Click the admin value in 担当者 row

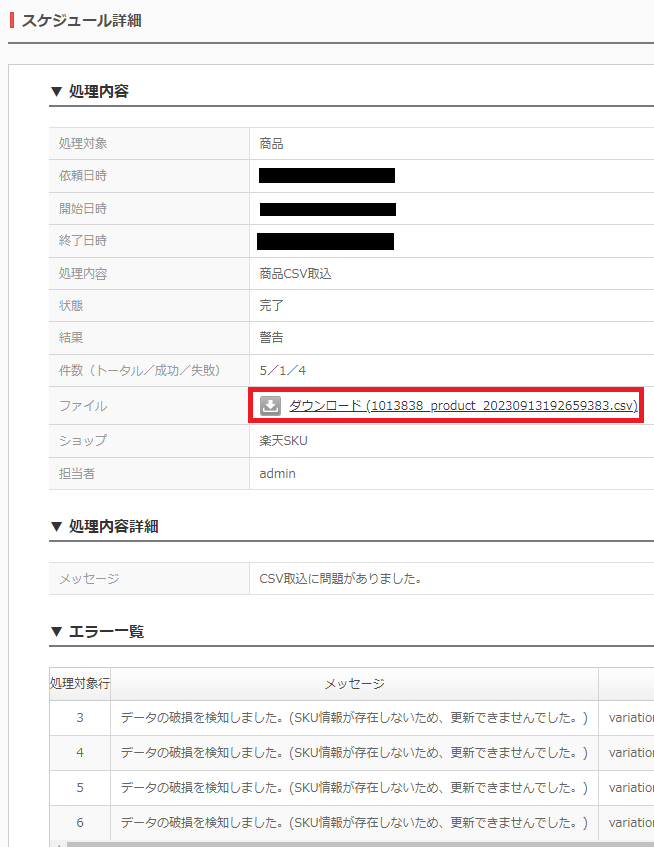[x=278, y=474]
